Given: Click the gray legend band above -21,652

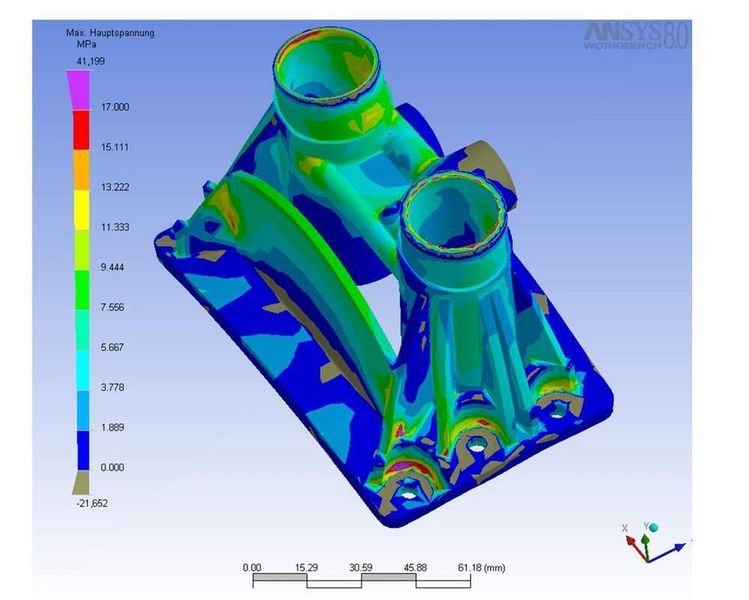Looking at the screenshot, I should coord(82,482).
